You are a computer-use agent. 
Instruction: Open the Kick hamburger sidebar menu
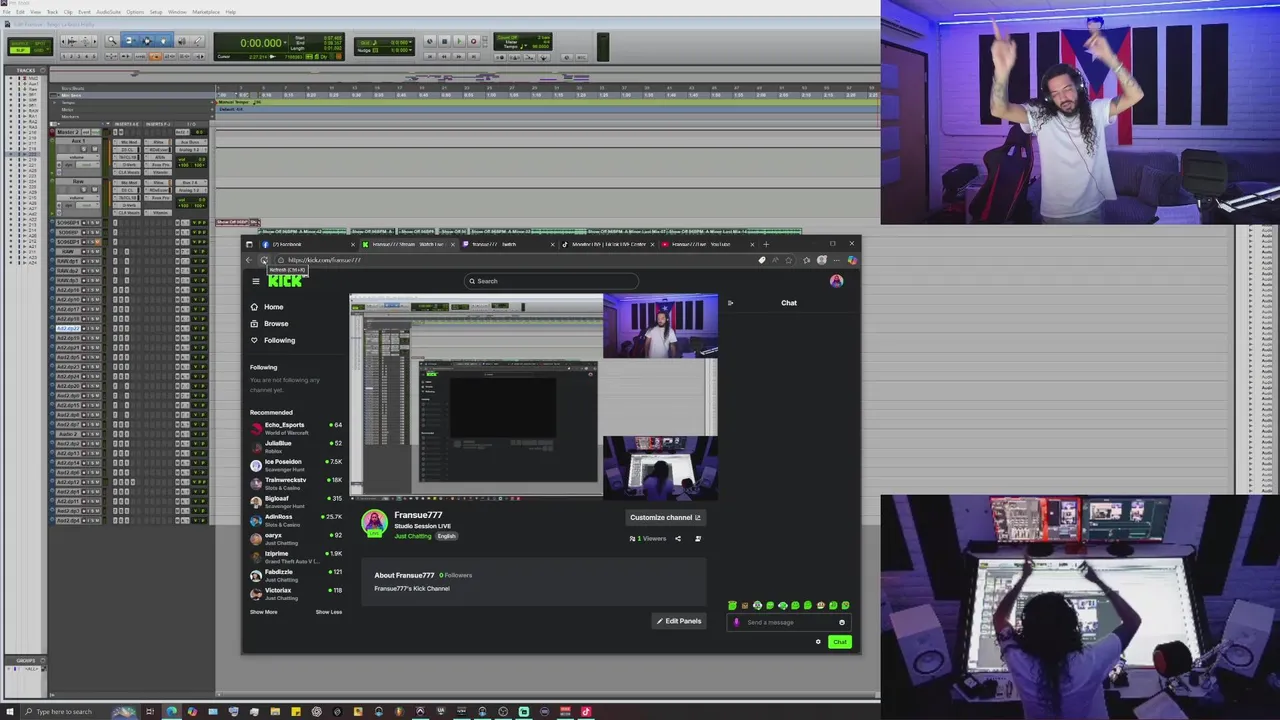(256, 281)
